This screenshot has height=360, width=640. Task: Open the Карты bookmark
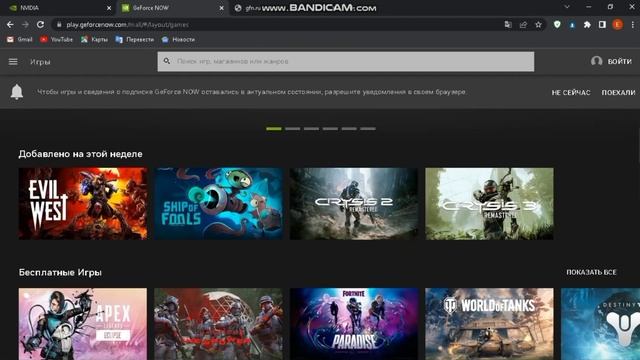[x=94, y=40]
